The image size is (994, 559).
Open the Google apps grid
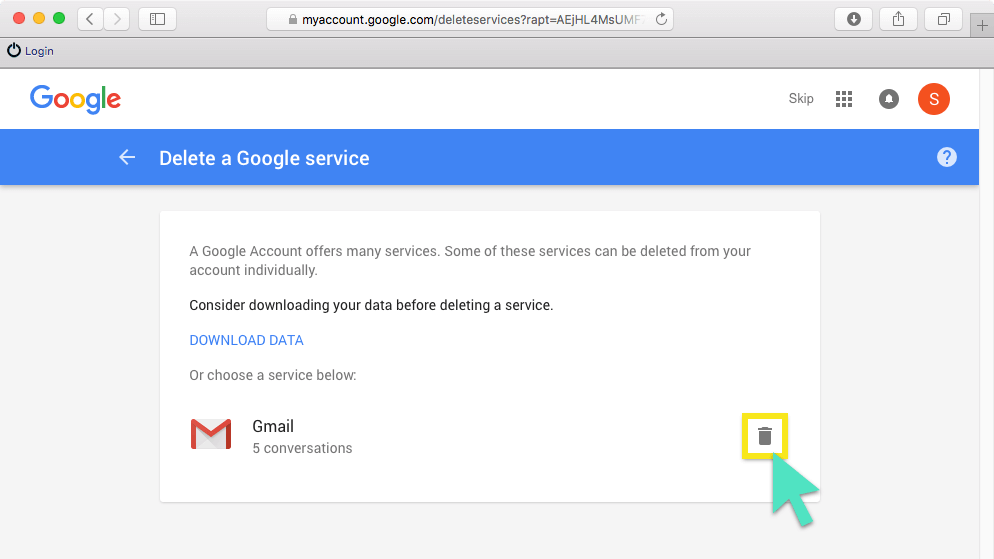pyautogui.click(x=844, y=99)
